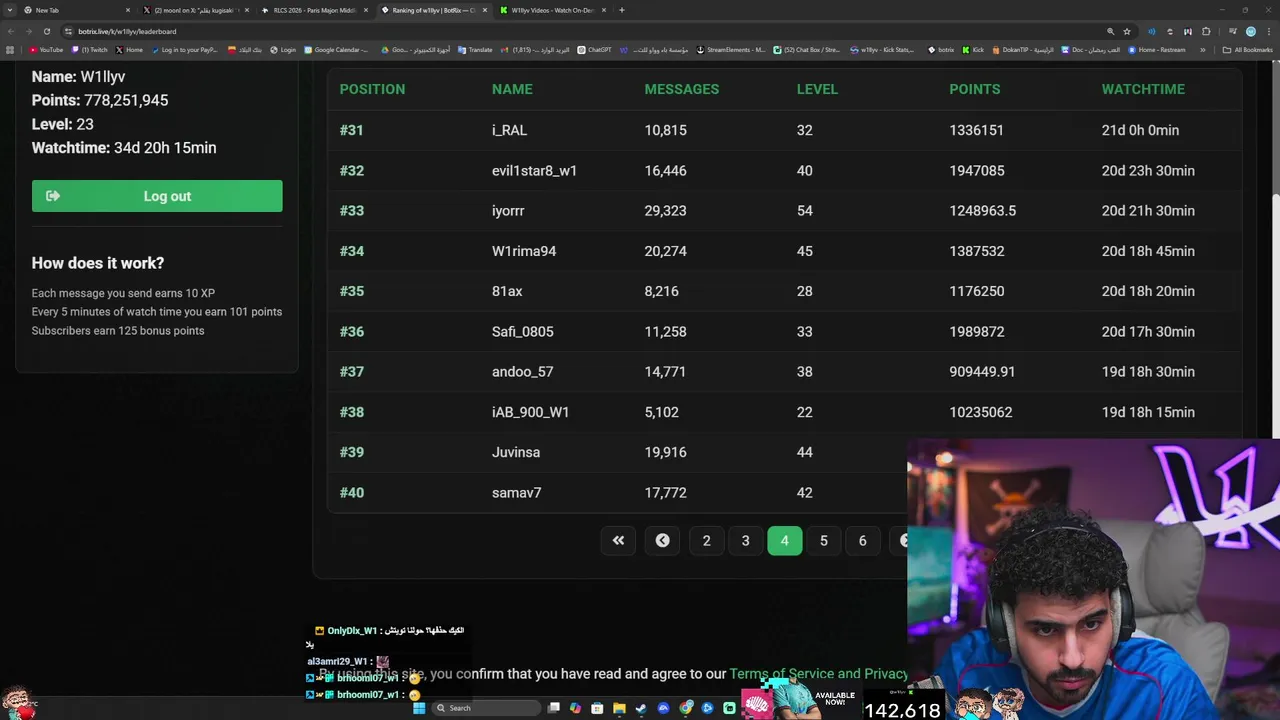1280x720 pixels.
Task: Click position #32 cell
Action: [x=352, y=171]
